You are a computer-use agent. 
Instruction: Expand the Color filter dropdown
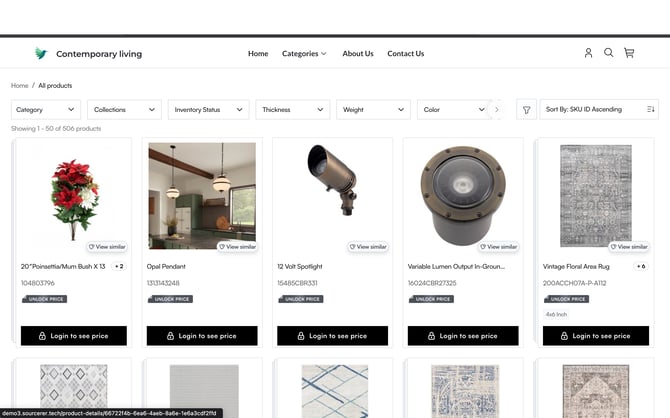tap(451, 110)
